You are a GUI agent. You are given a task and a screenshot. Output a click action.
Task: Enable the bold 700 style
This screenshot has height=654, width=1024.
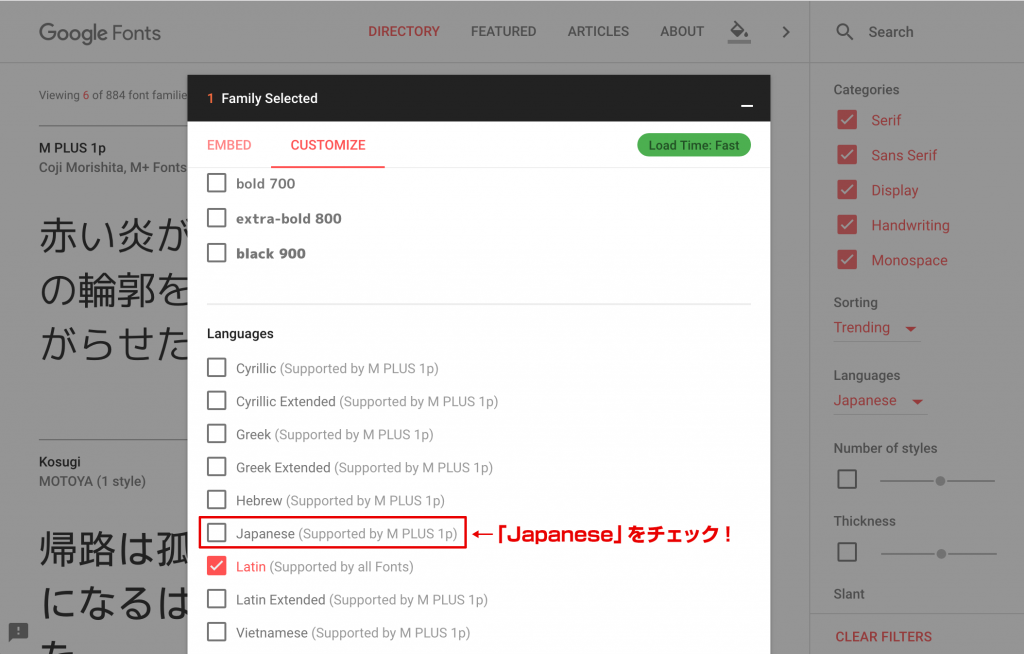pos(216,183)
